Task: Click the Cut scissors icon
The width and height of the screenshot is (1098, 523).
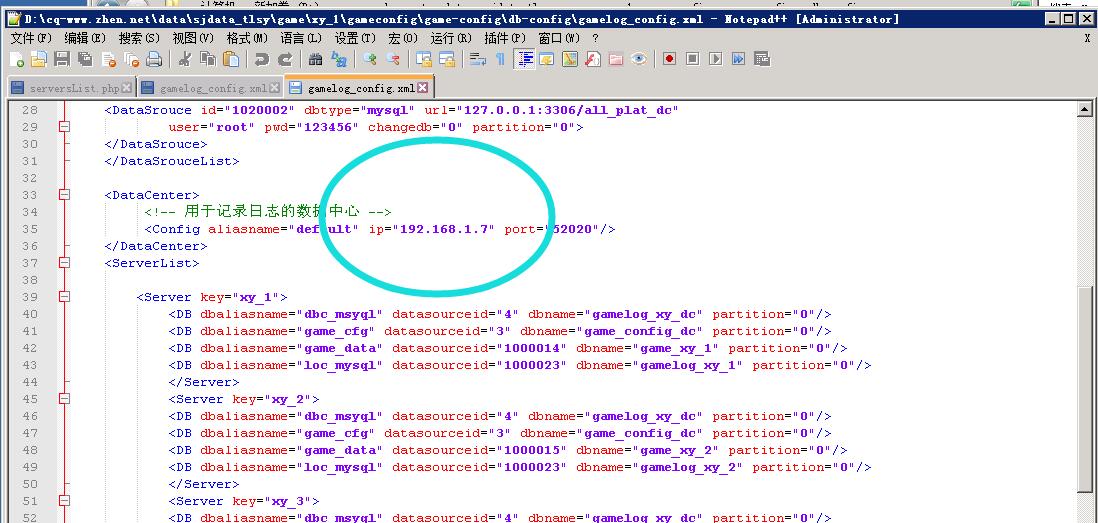Action: 184,59
